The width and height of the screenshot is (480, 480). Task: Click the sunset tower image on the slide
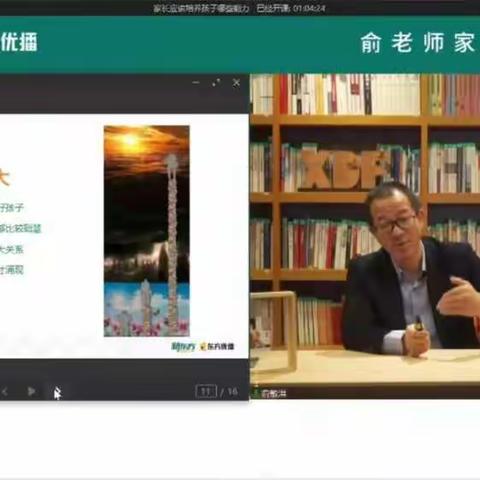(x=147, y=231)
